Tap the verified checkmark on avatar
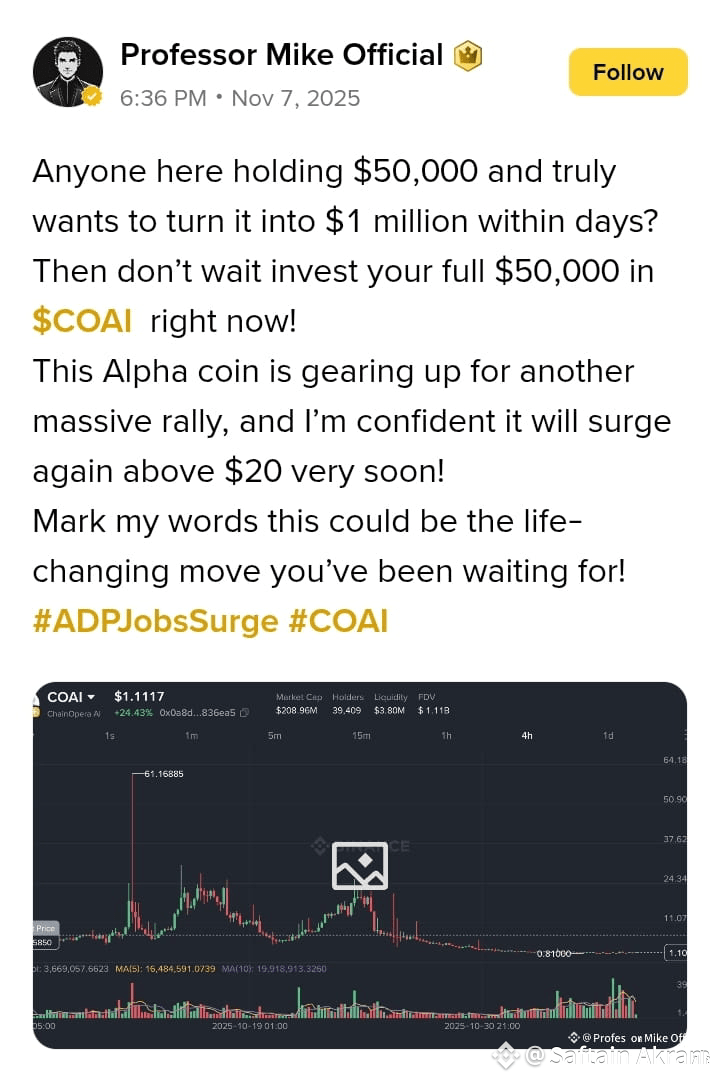 pyautogui.click(x=92, y=97)
